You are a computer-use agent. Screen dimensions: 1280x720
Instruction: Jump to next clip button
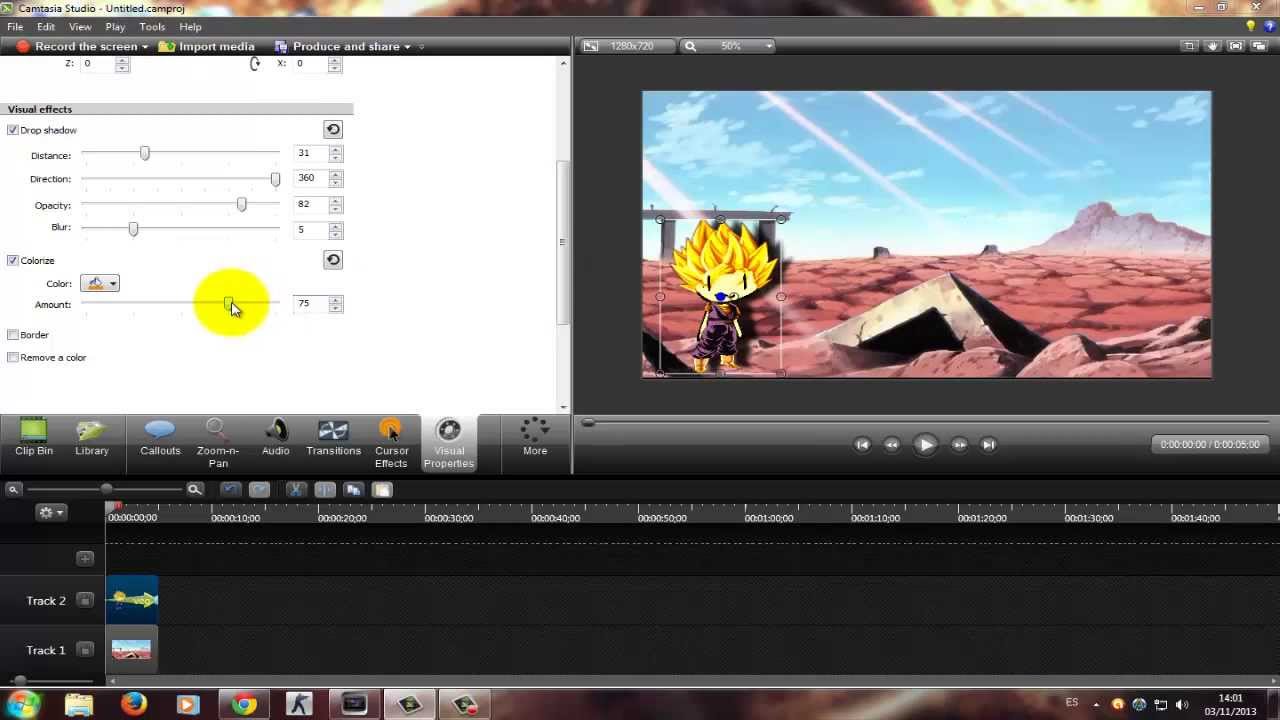click(988, 445)
